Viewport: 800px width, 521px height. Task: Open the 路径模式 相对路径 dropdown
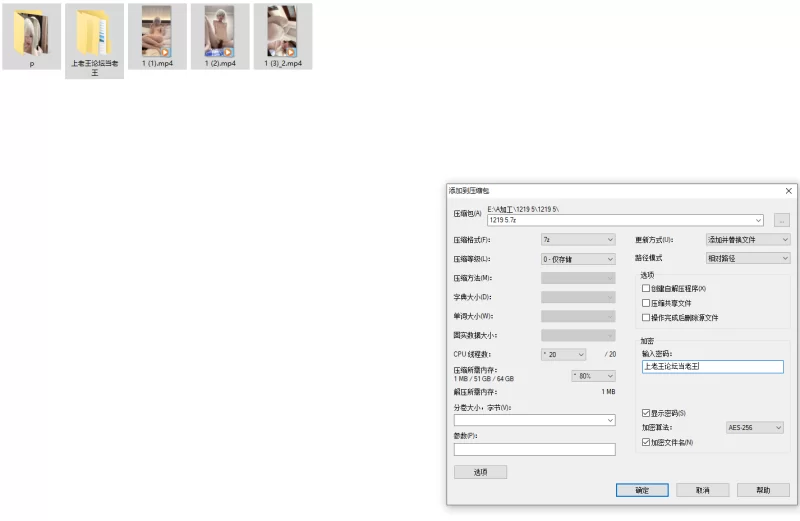pyautogui.click(x=748, y=258)
